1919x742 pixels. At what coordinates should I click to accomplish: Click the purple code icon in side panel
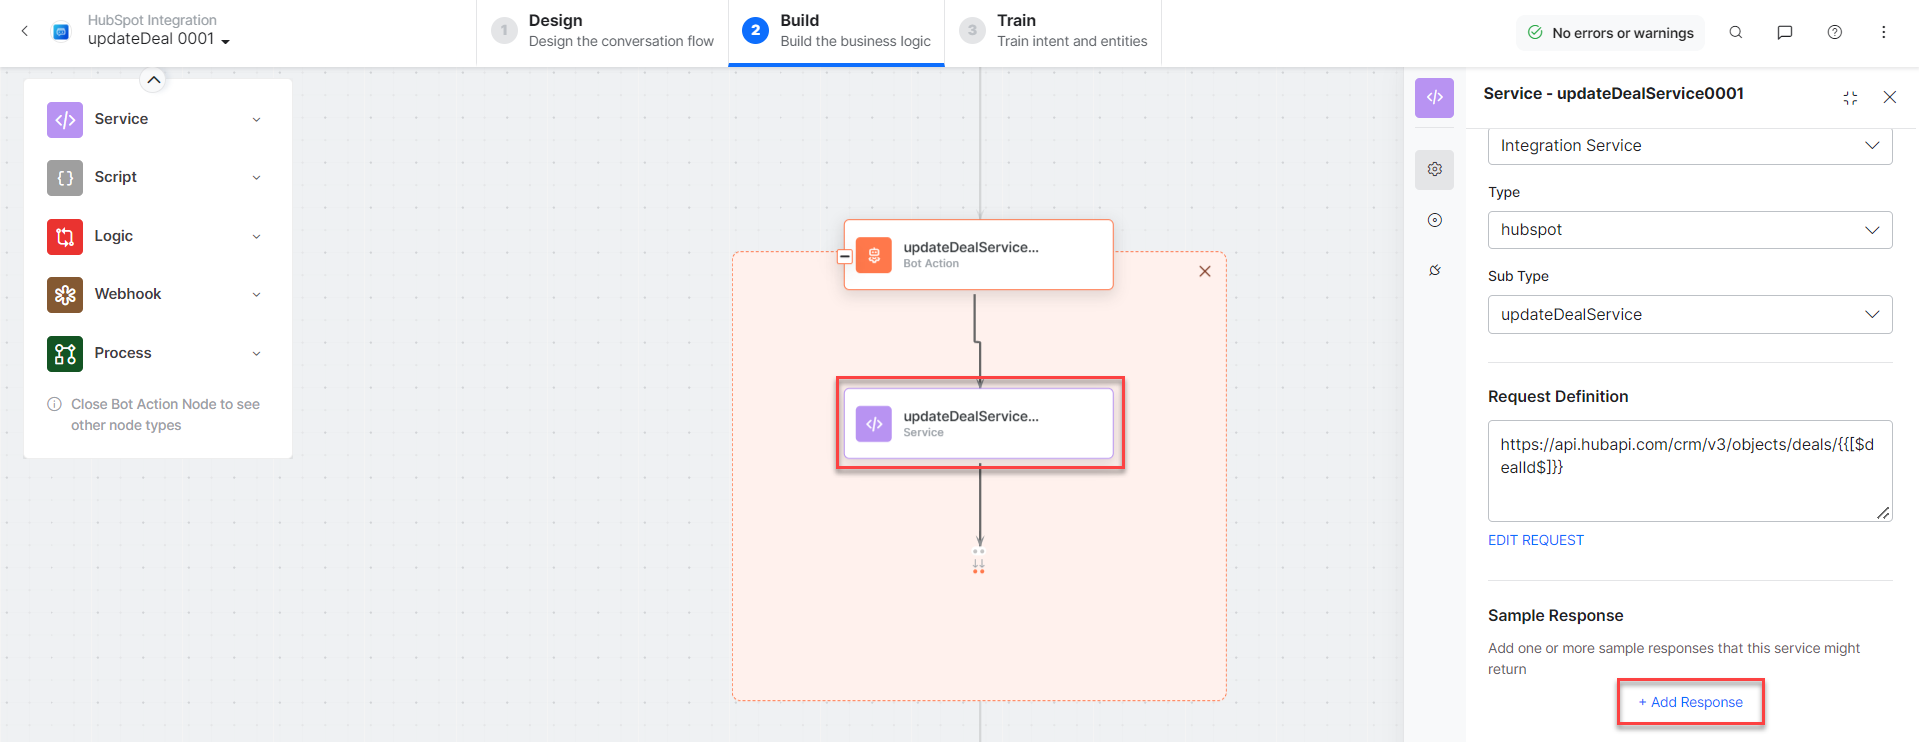(1434, 97)
